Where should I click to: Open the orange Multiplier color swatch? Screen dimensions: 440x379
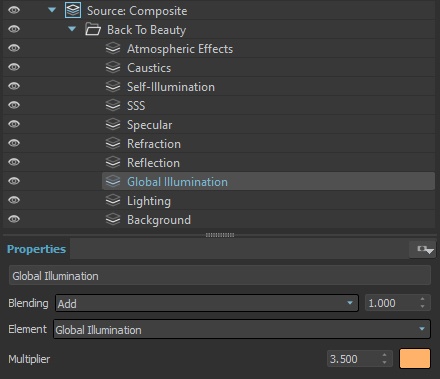point(415,359)
